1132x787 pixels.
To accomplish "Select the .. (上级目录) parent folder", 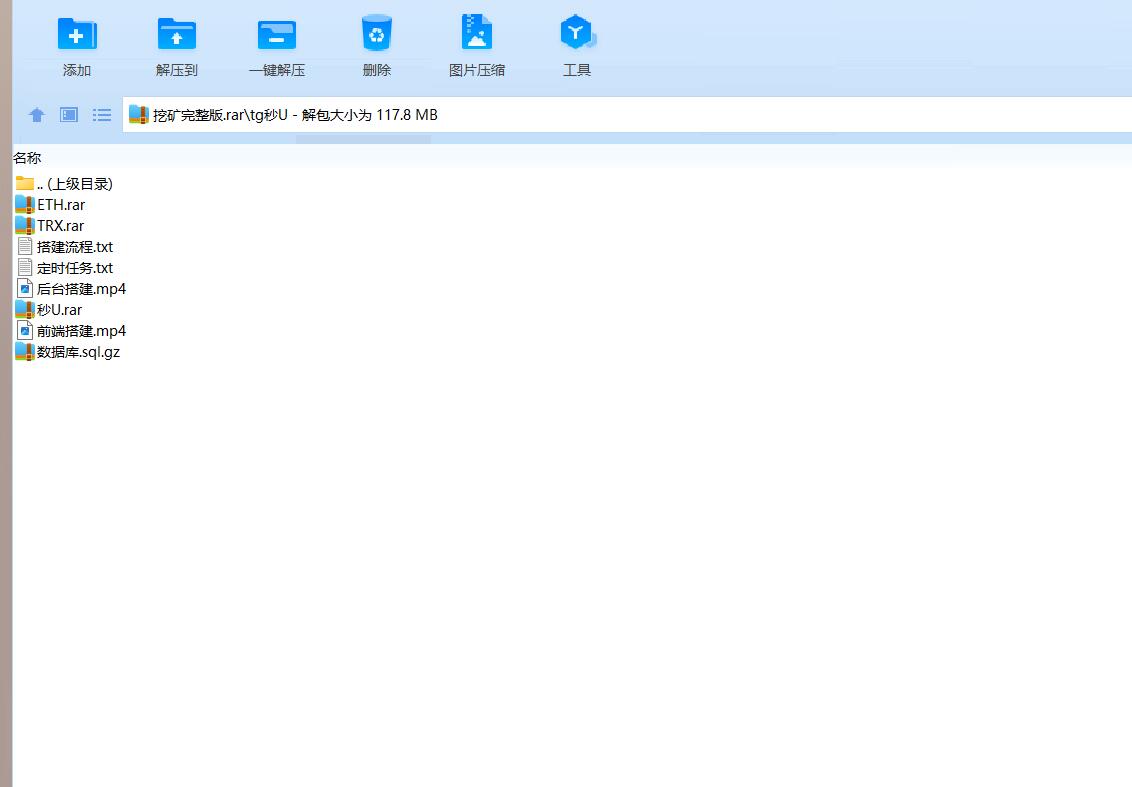I will pos(74,184).
